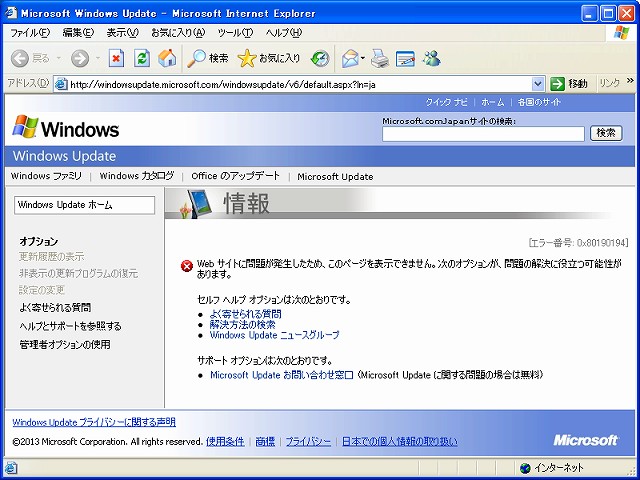Image resolution: width=640 pixels, height=480 pixels.
Task: Click the red error icon beside the message
Action: click(x=187, y=266)
